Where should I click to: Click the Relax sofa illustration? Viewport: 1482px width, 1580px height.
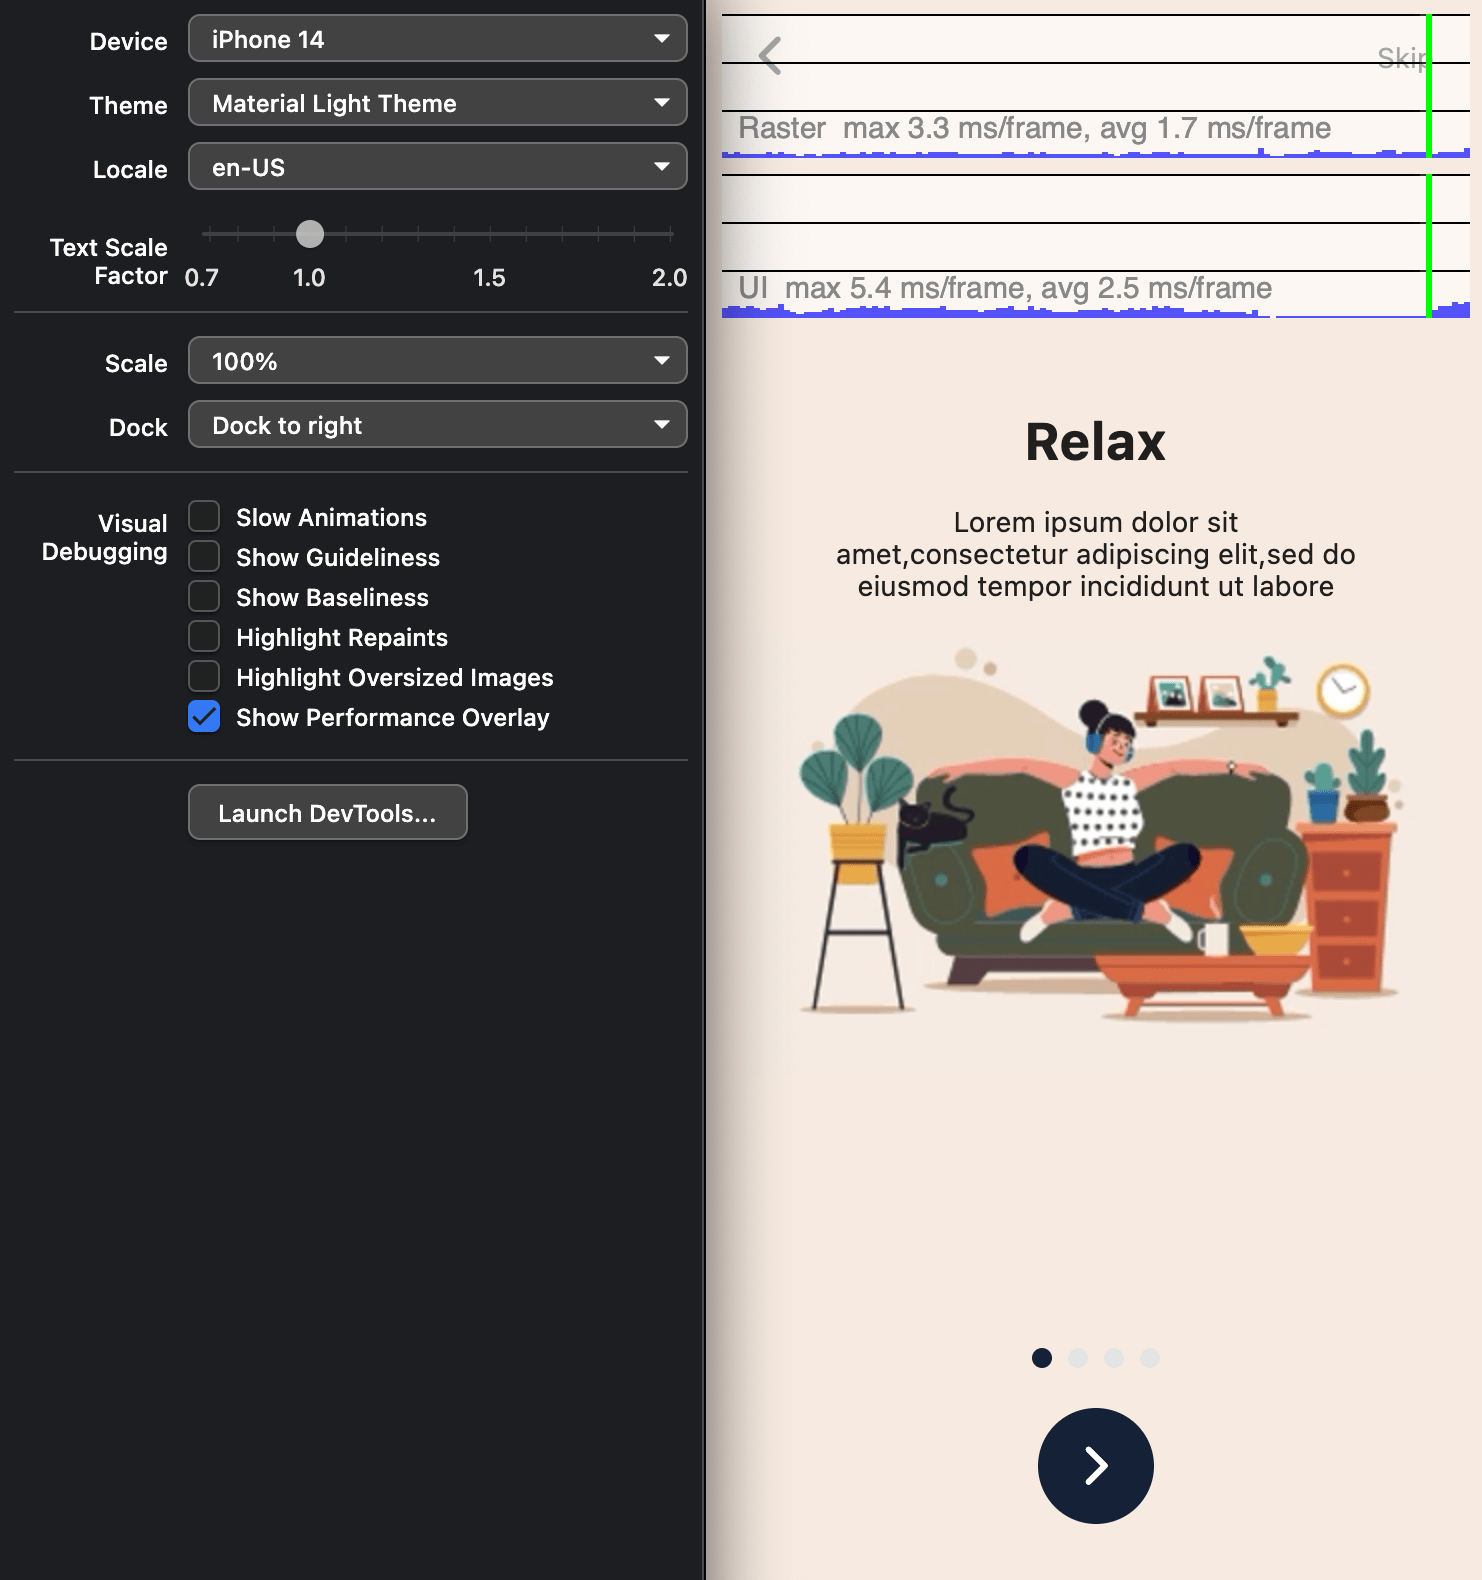click(x=1097, y=835)
